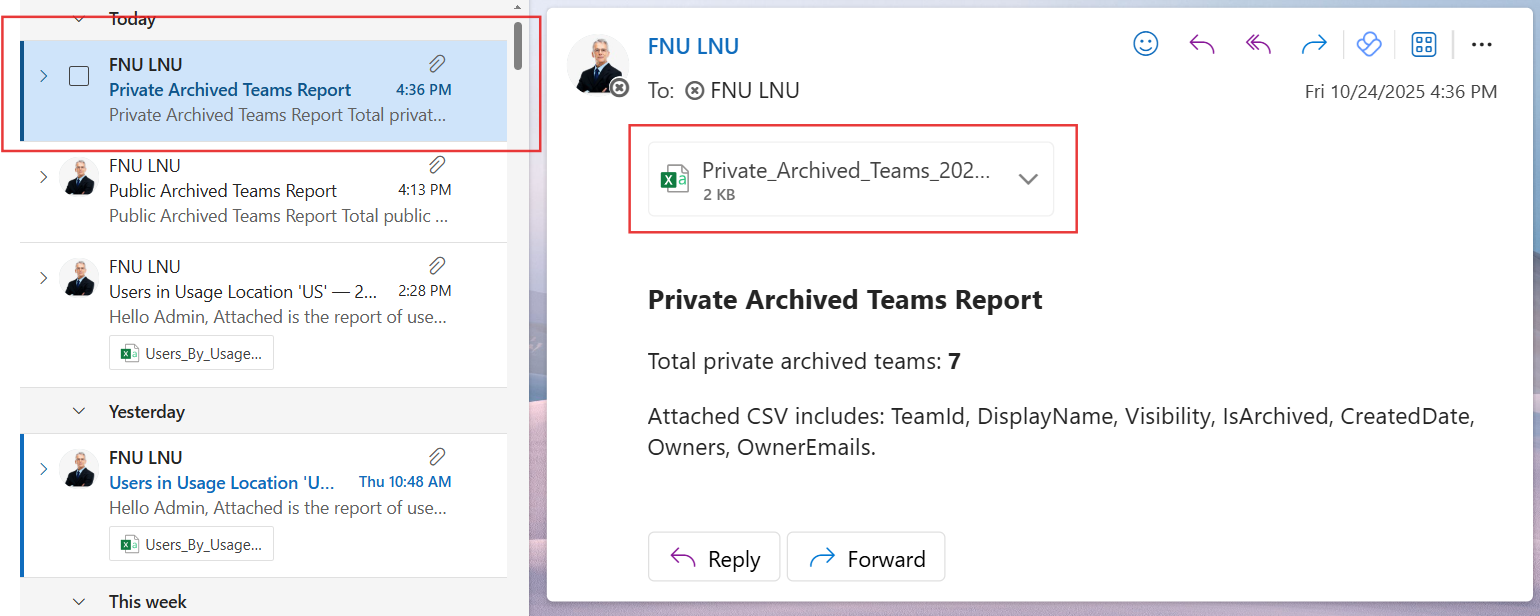The image size is (1540, 616).
Task: Open Users_By_Usage attachment in 2:28 PM email
Action: (x=191, y=353)
